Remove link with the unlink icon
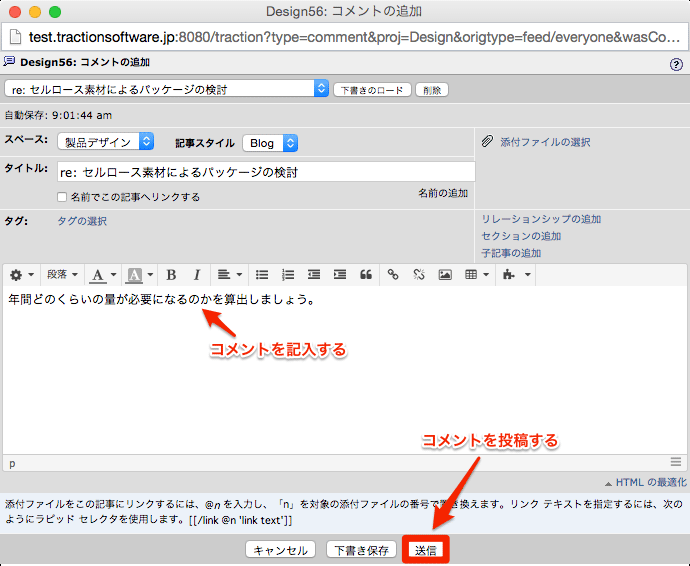 (419, 275)
